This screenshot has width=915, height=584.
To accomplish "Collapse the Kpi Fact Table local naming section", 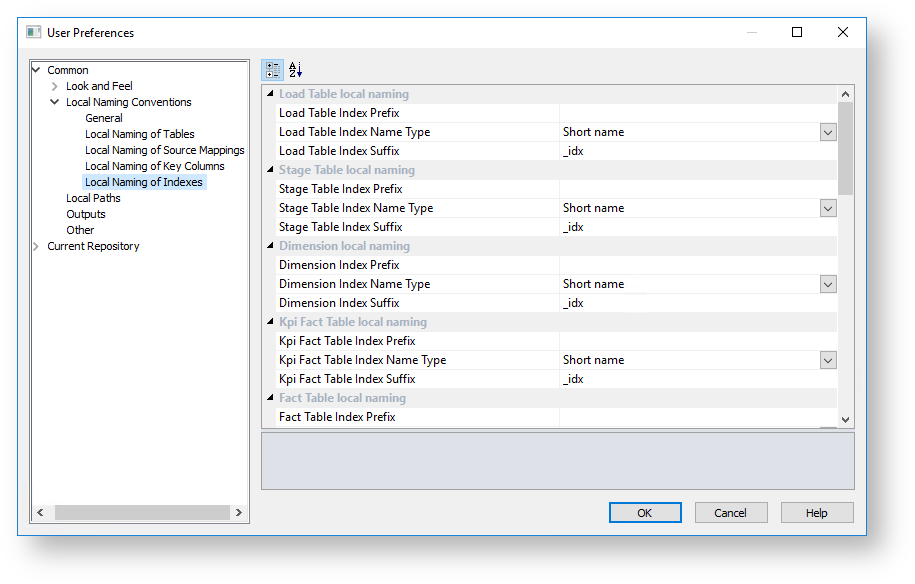I will point(270,322).
